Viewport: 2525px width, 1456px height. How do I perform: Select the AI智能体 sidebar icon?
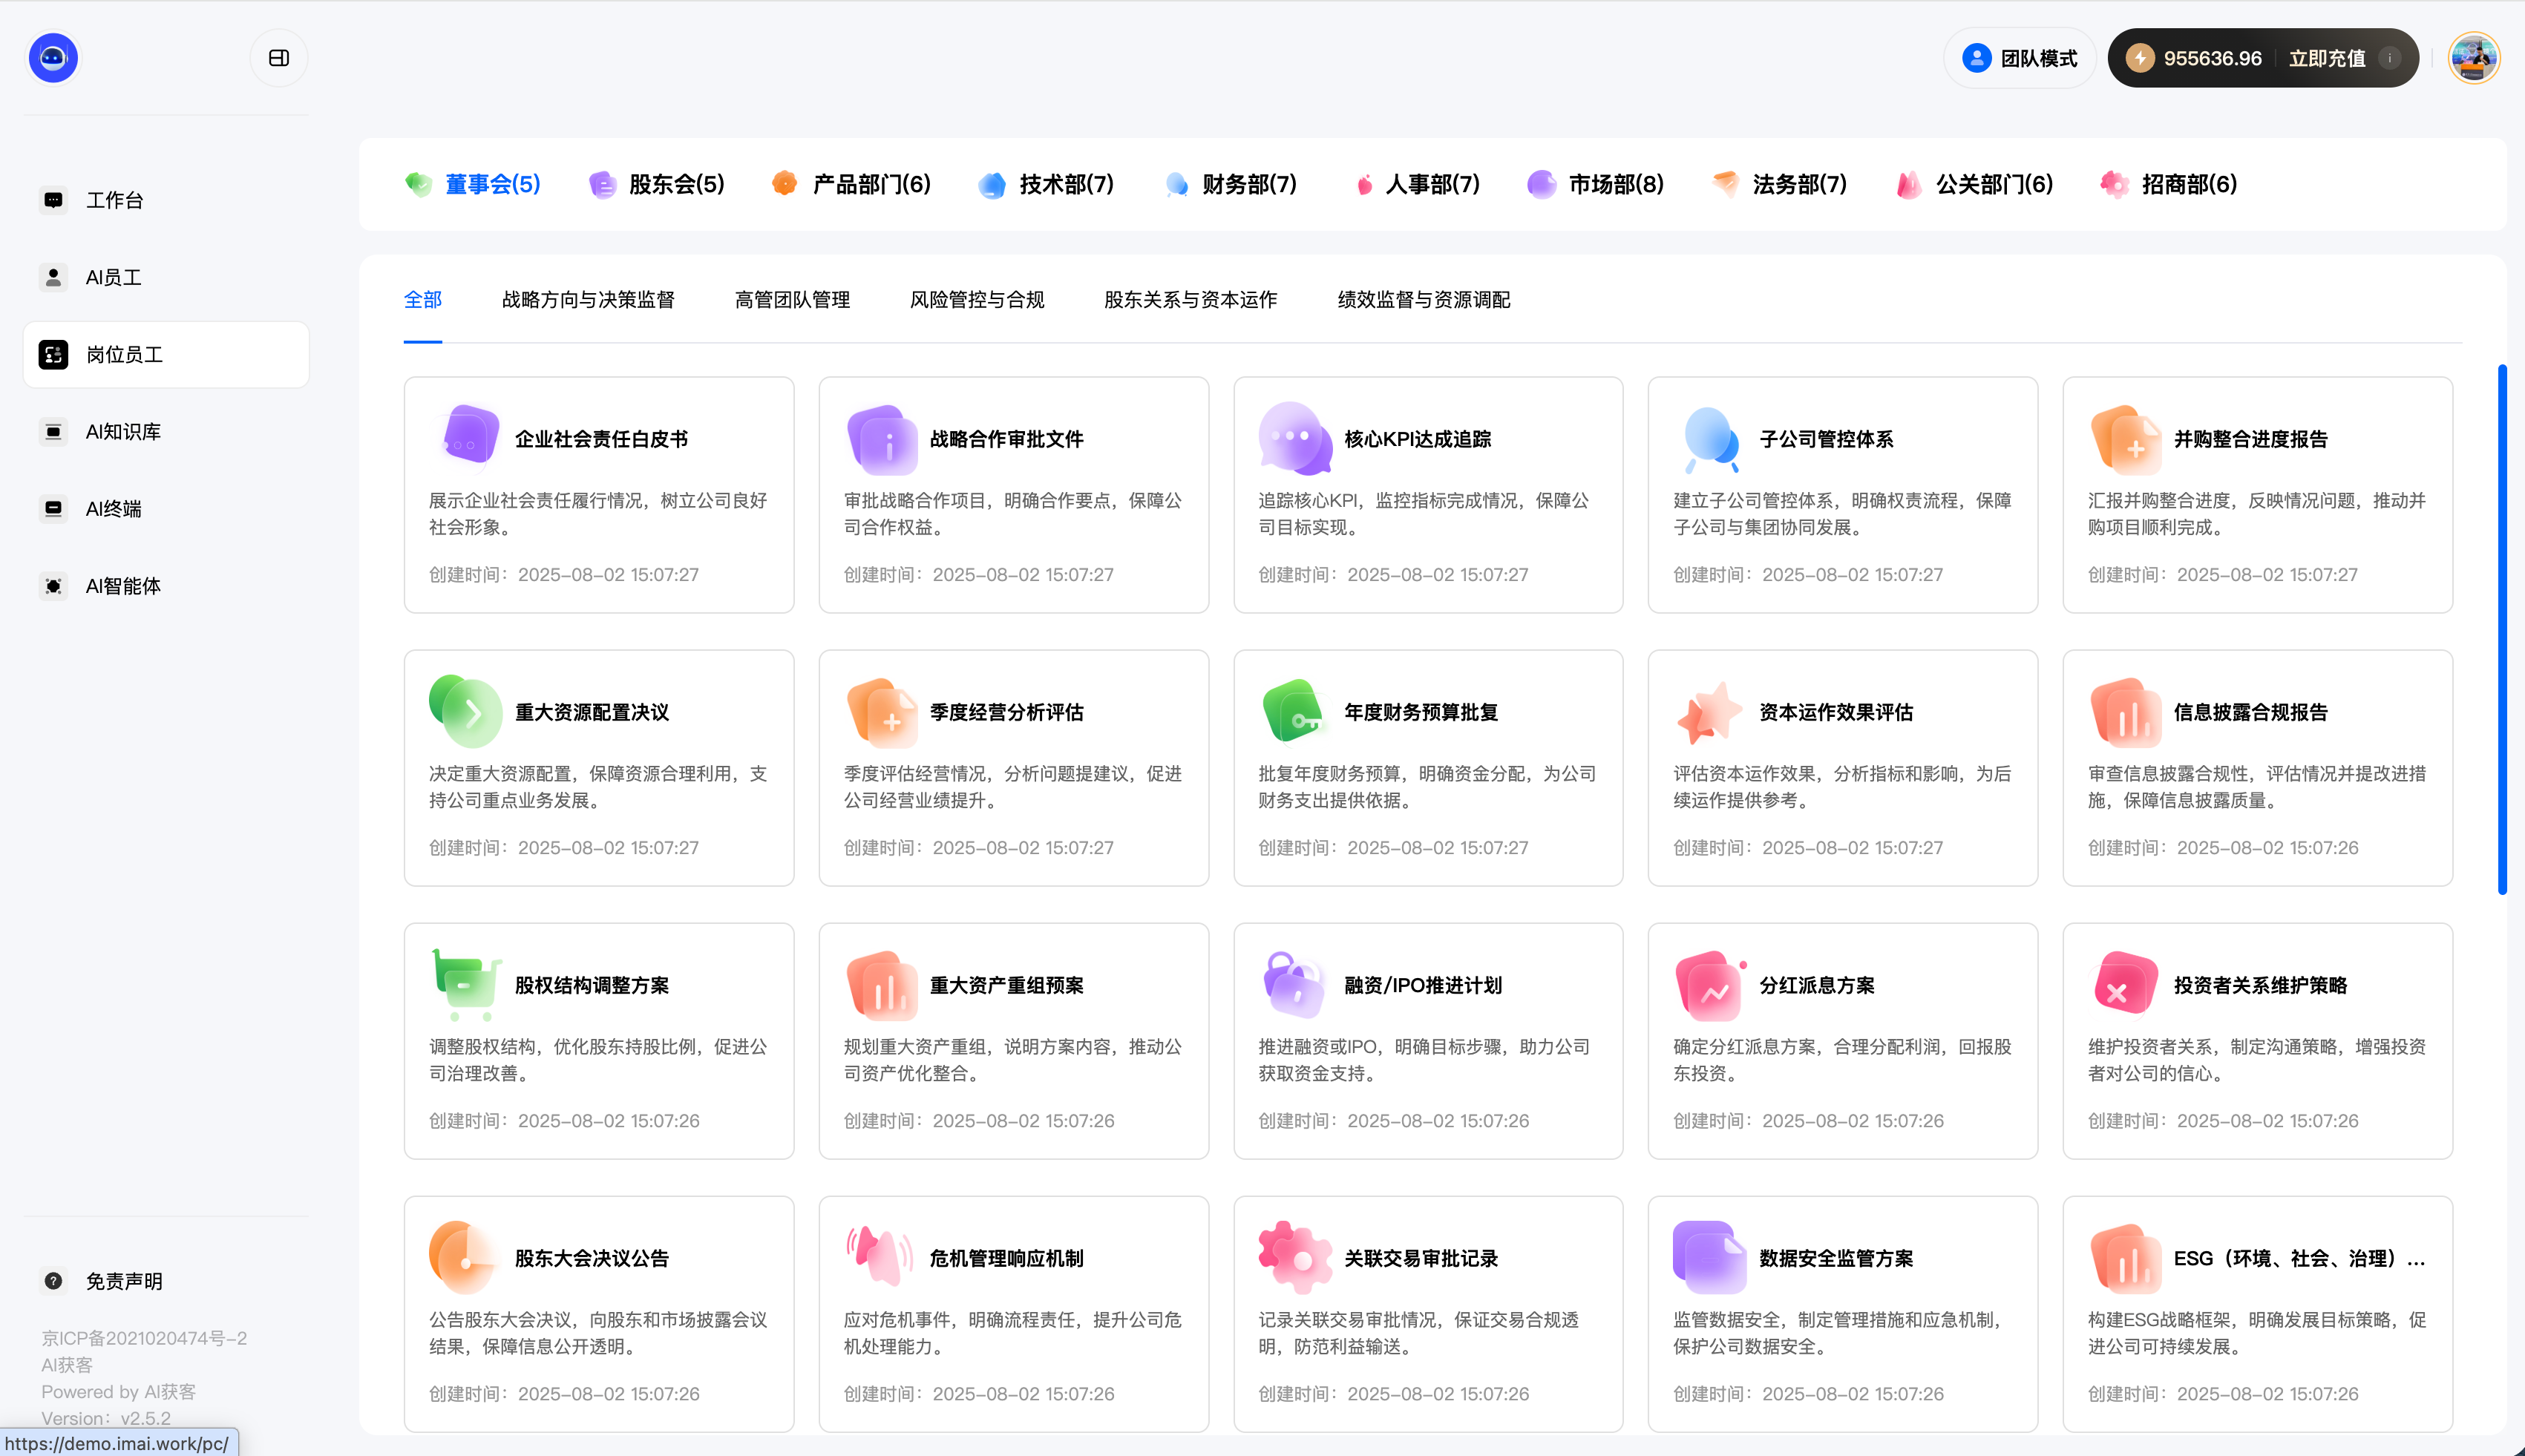click(53, 586)
